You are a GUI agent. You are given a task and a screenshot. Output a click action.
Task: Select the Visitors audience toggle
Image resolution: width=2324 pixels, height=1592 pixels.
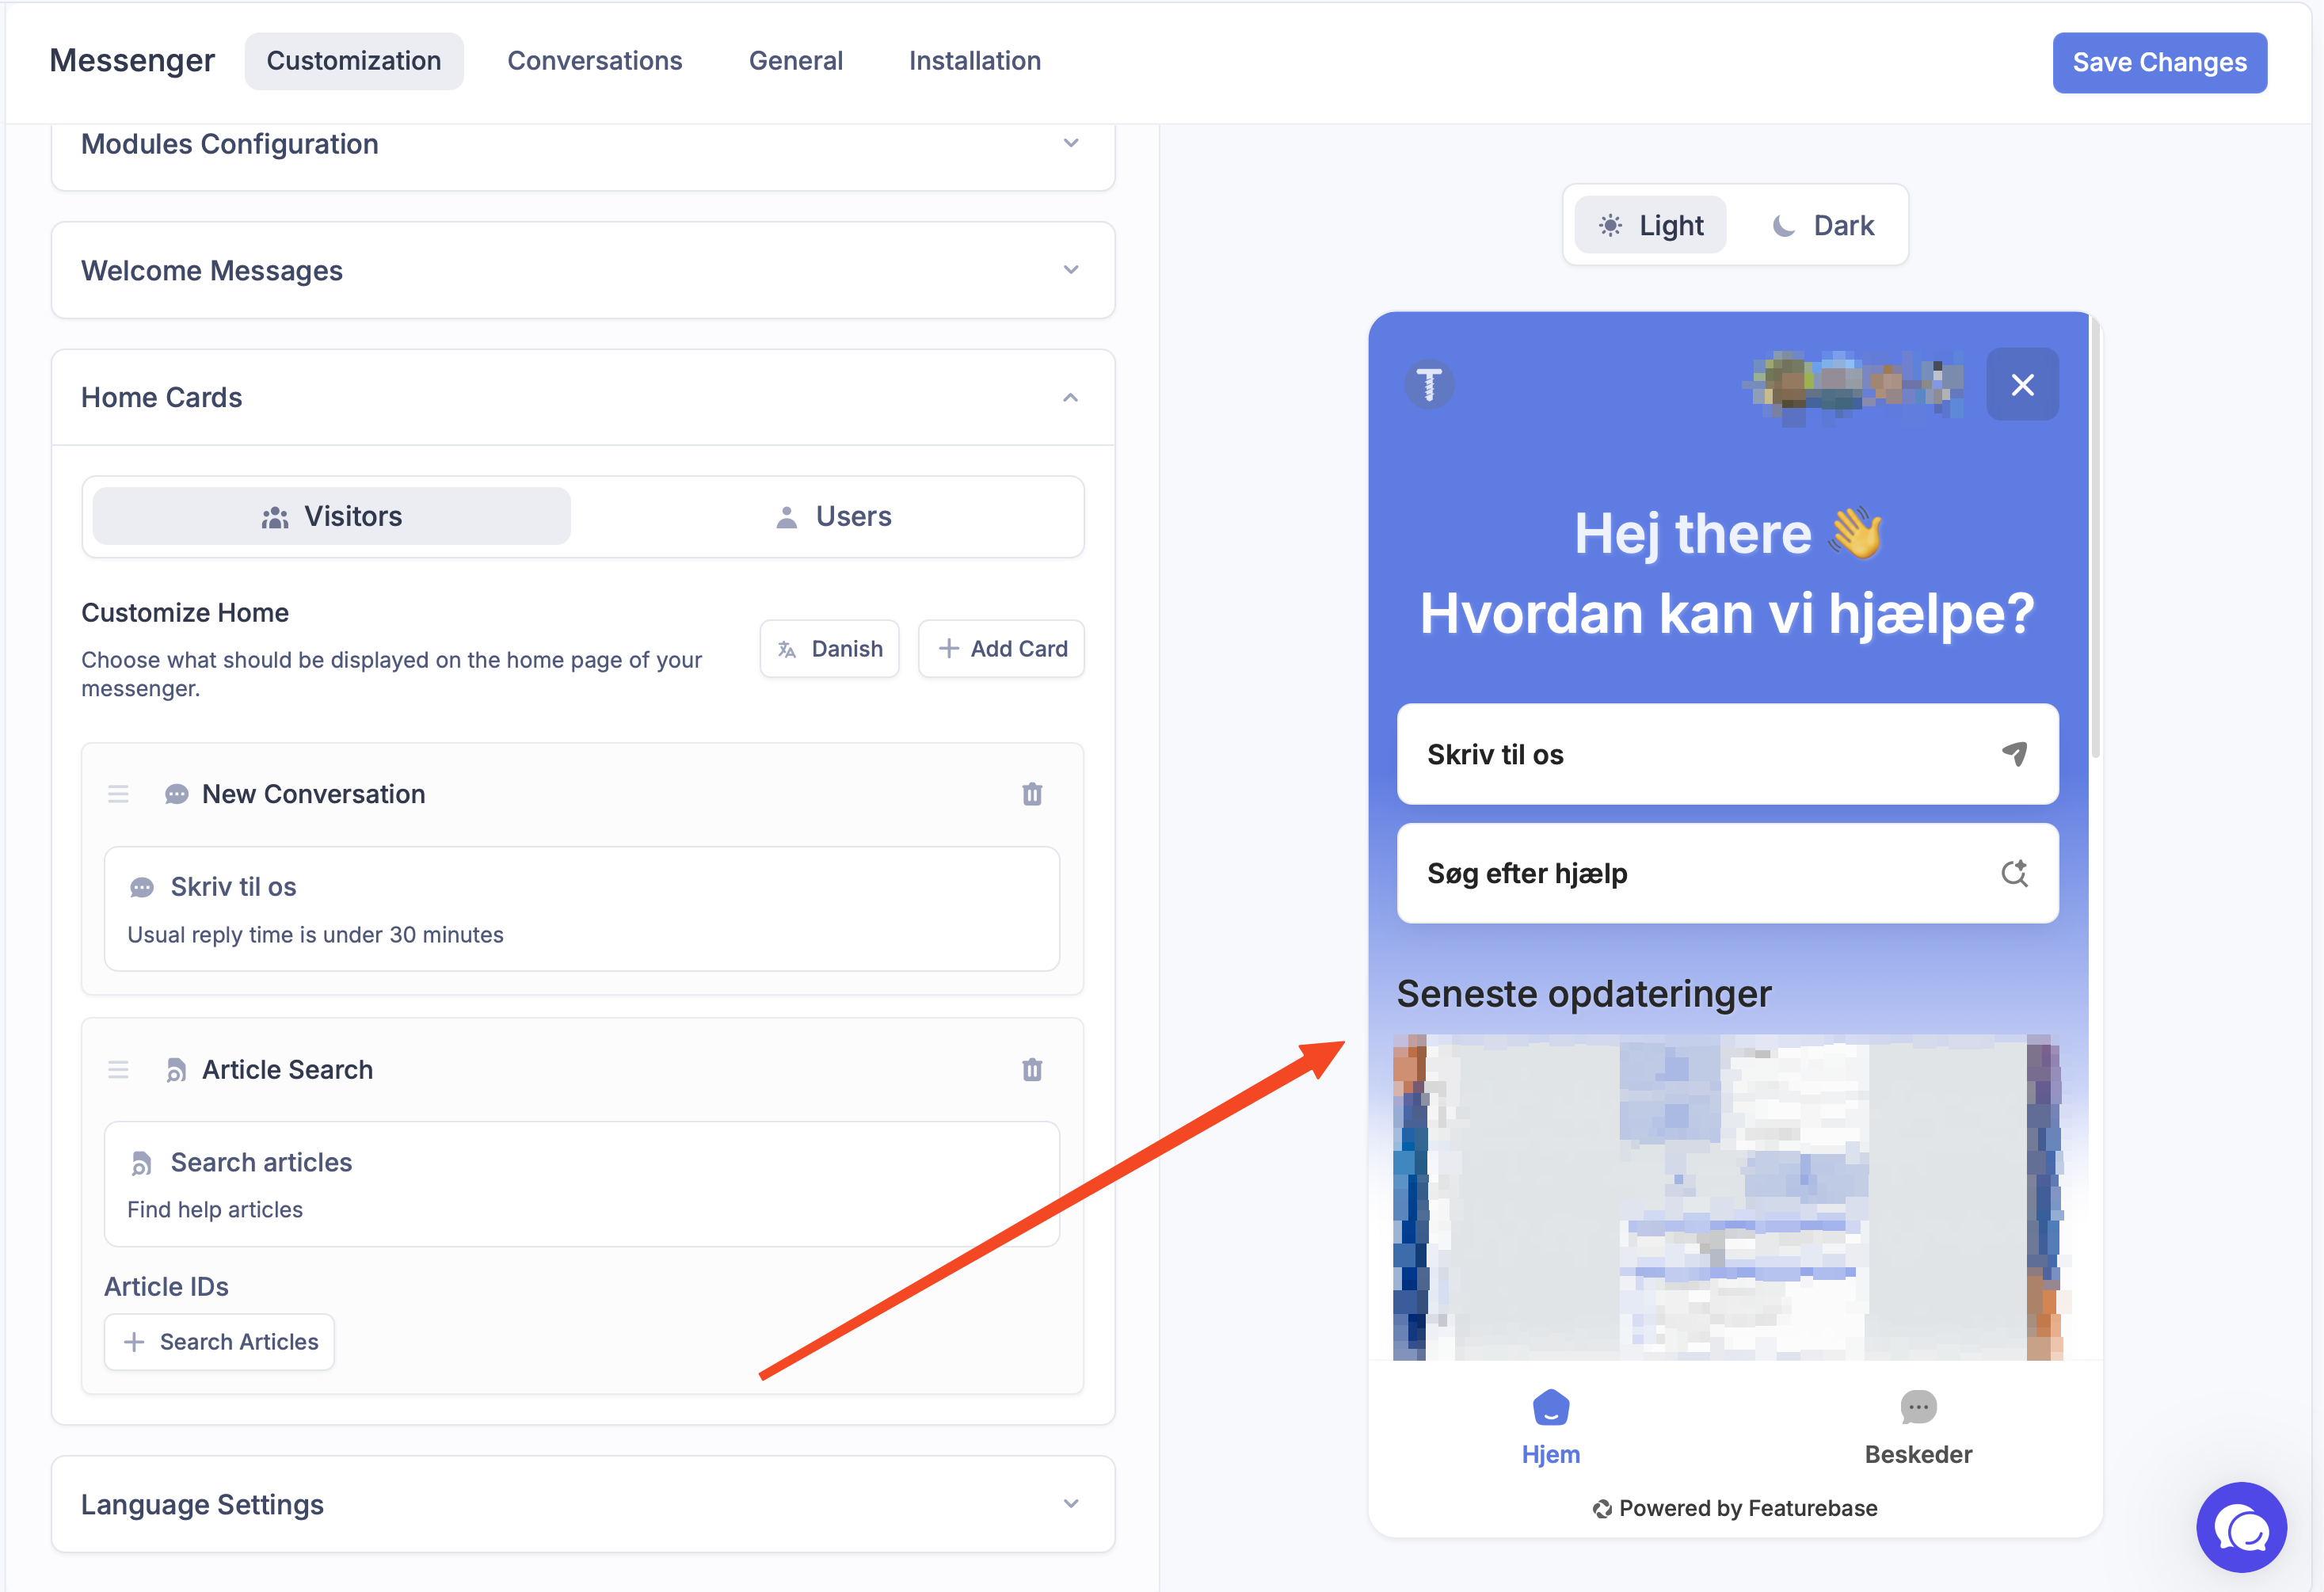pos(332,516)
